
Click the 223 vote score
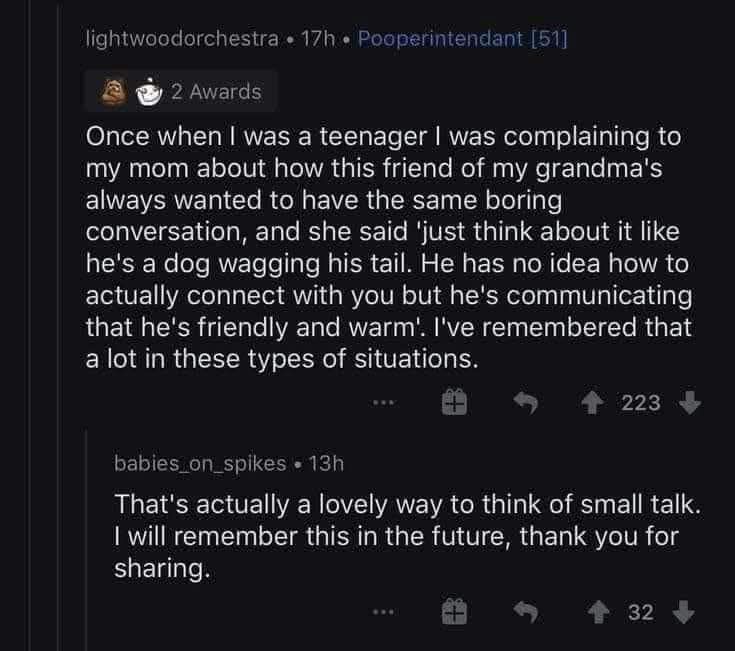click(x=641, y=402)
